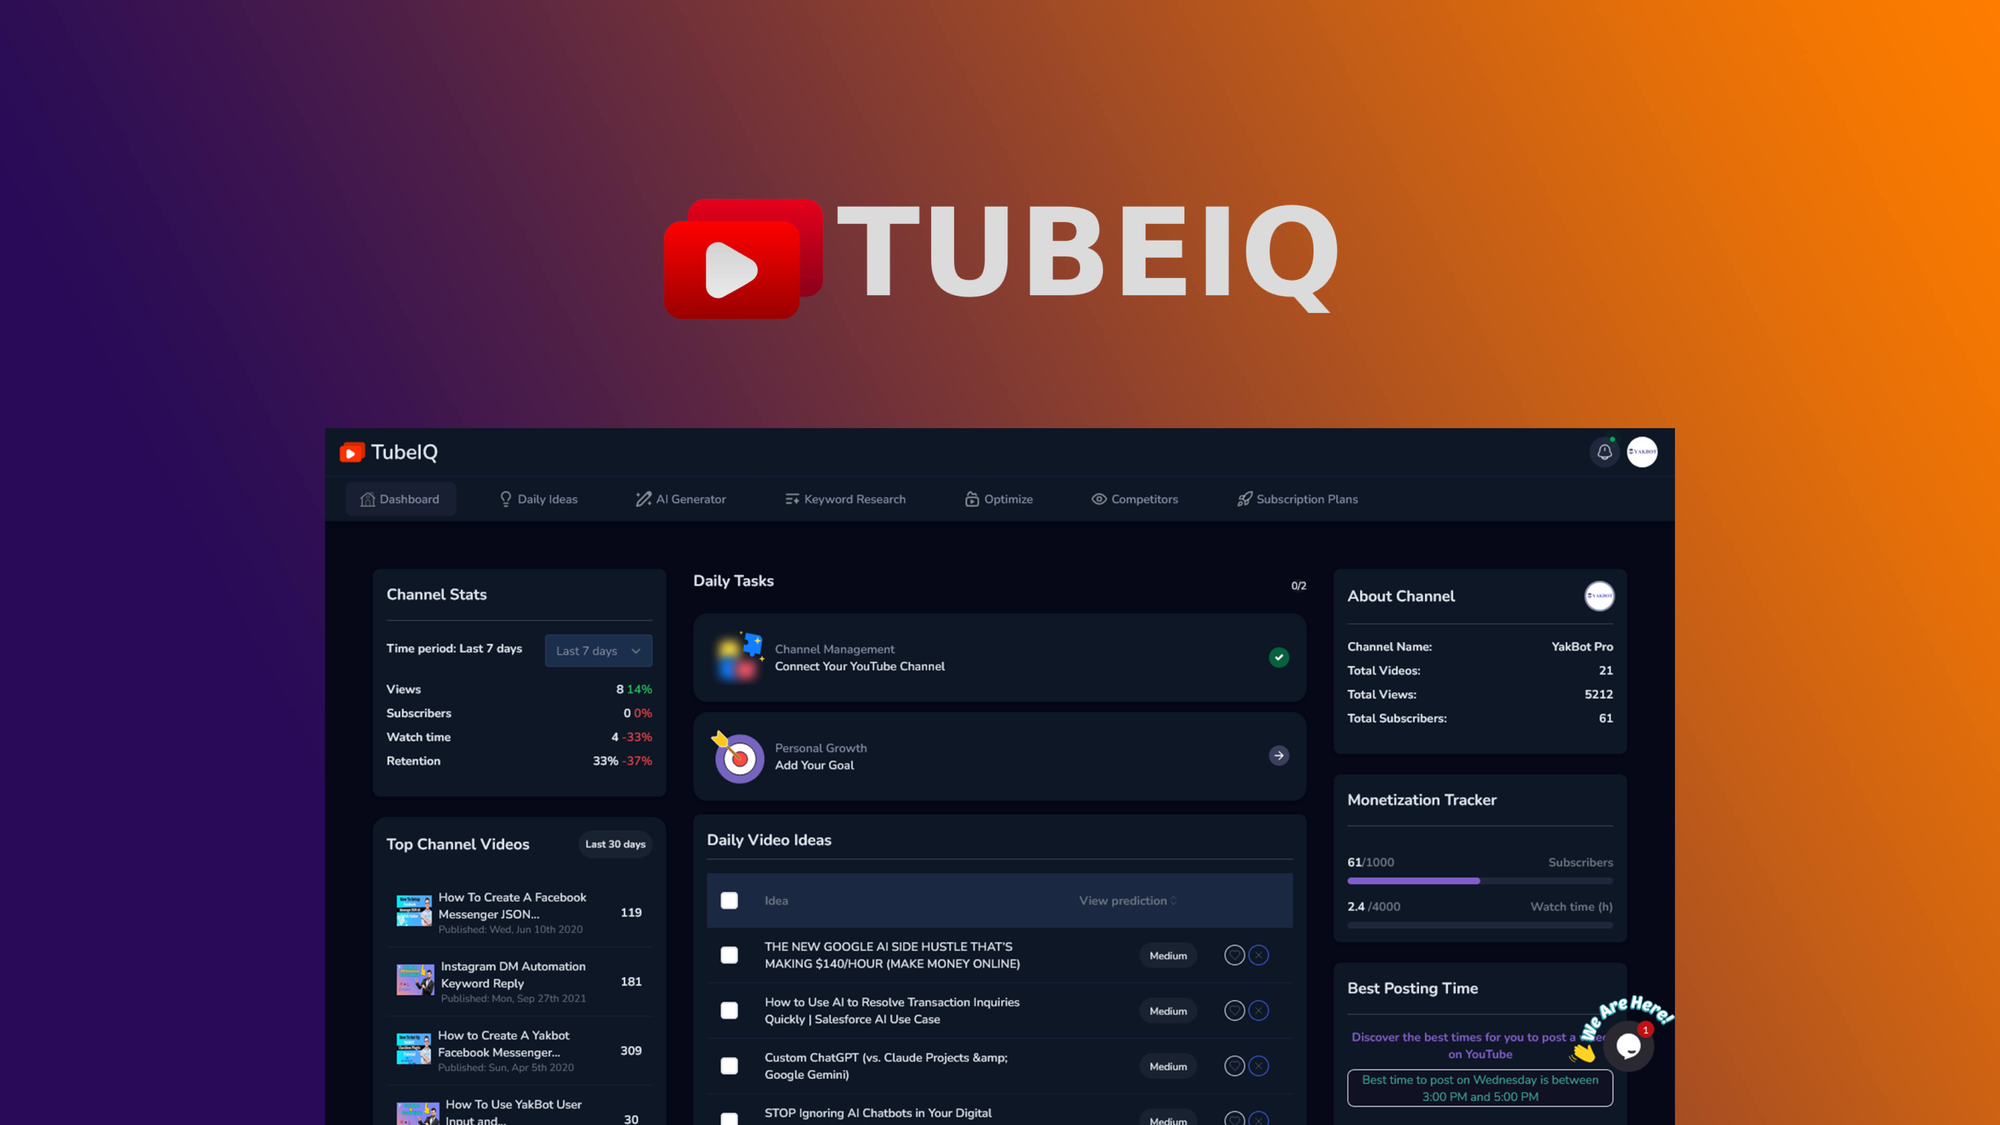Open the AI Generator tool
This screenshot has height=1125, width=2000.
pyautogui.click(x=683, y=499)
